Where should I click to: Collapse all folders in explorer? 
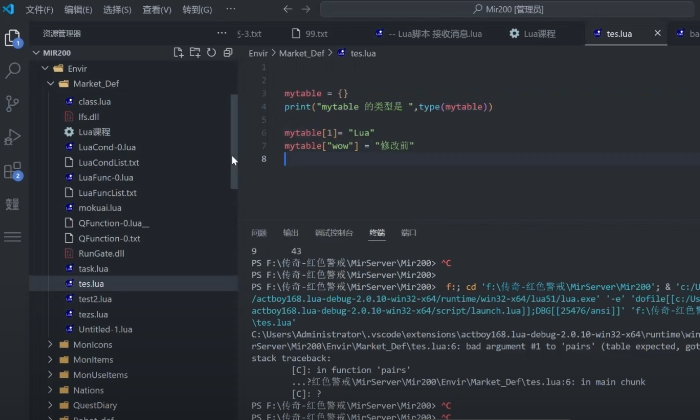[x=227, y=52]
